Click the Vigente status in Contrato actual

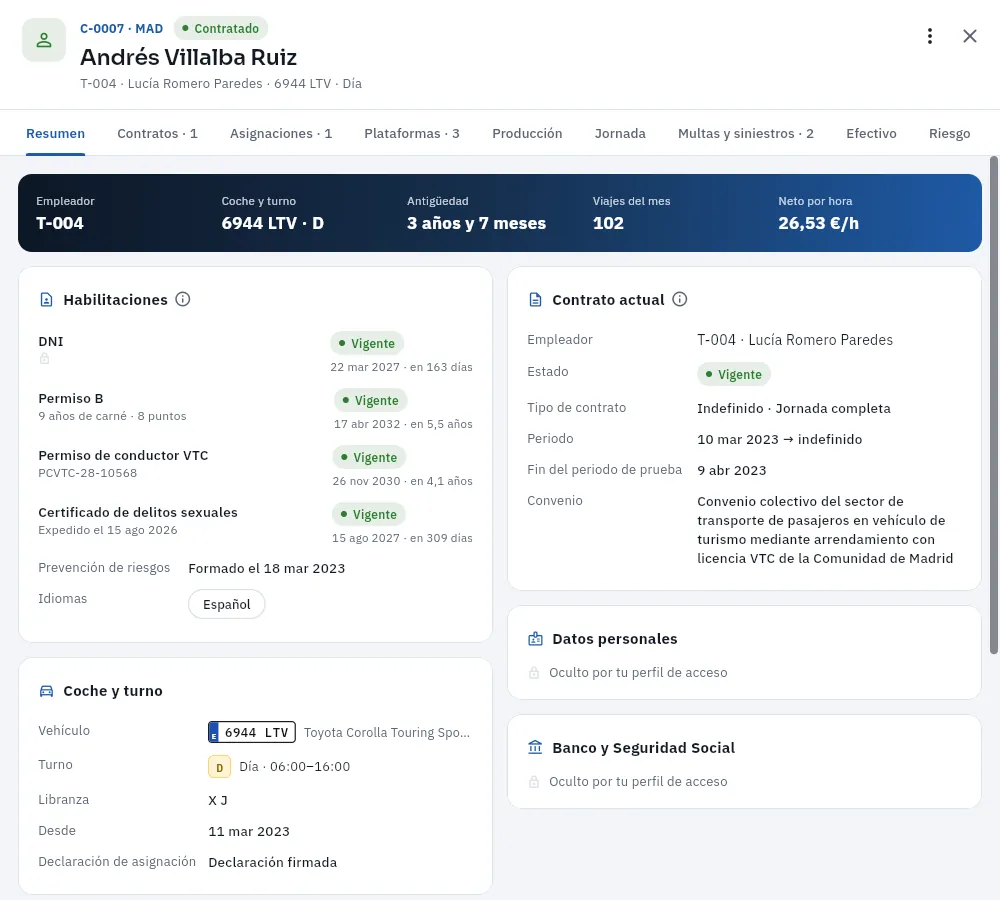pyautogui.click(x=734, y=374)
